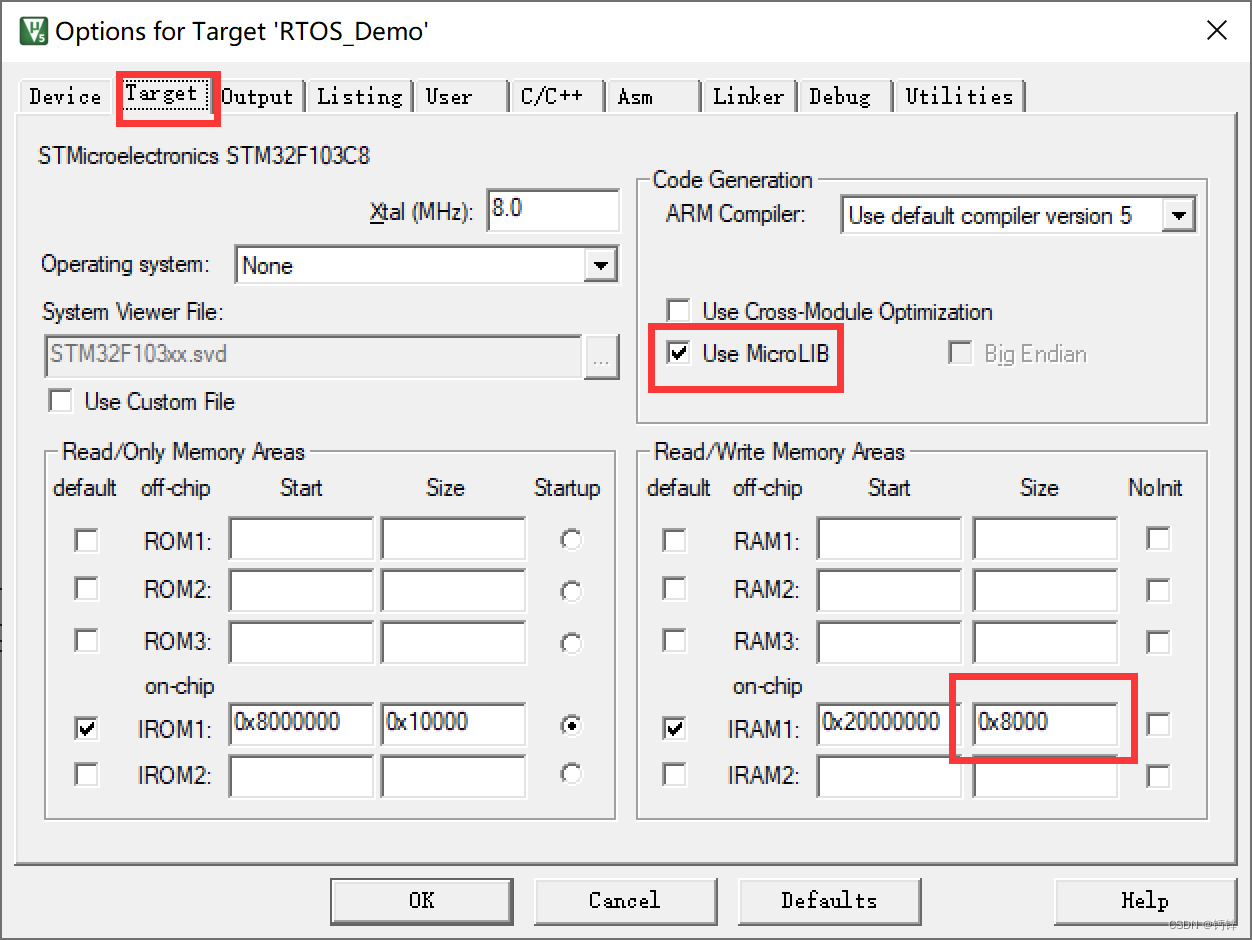Click the Defaults button
This screenshot has height=940, width=1252.
(829, 900)
